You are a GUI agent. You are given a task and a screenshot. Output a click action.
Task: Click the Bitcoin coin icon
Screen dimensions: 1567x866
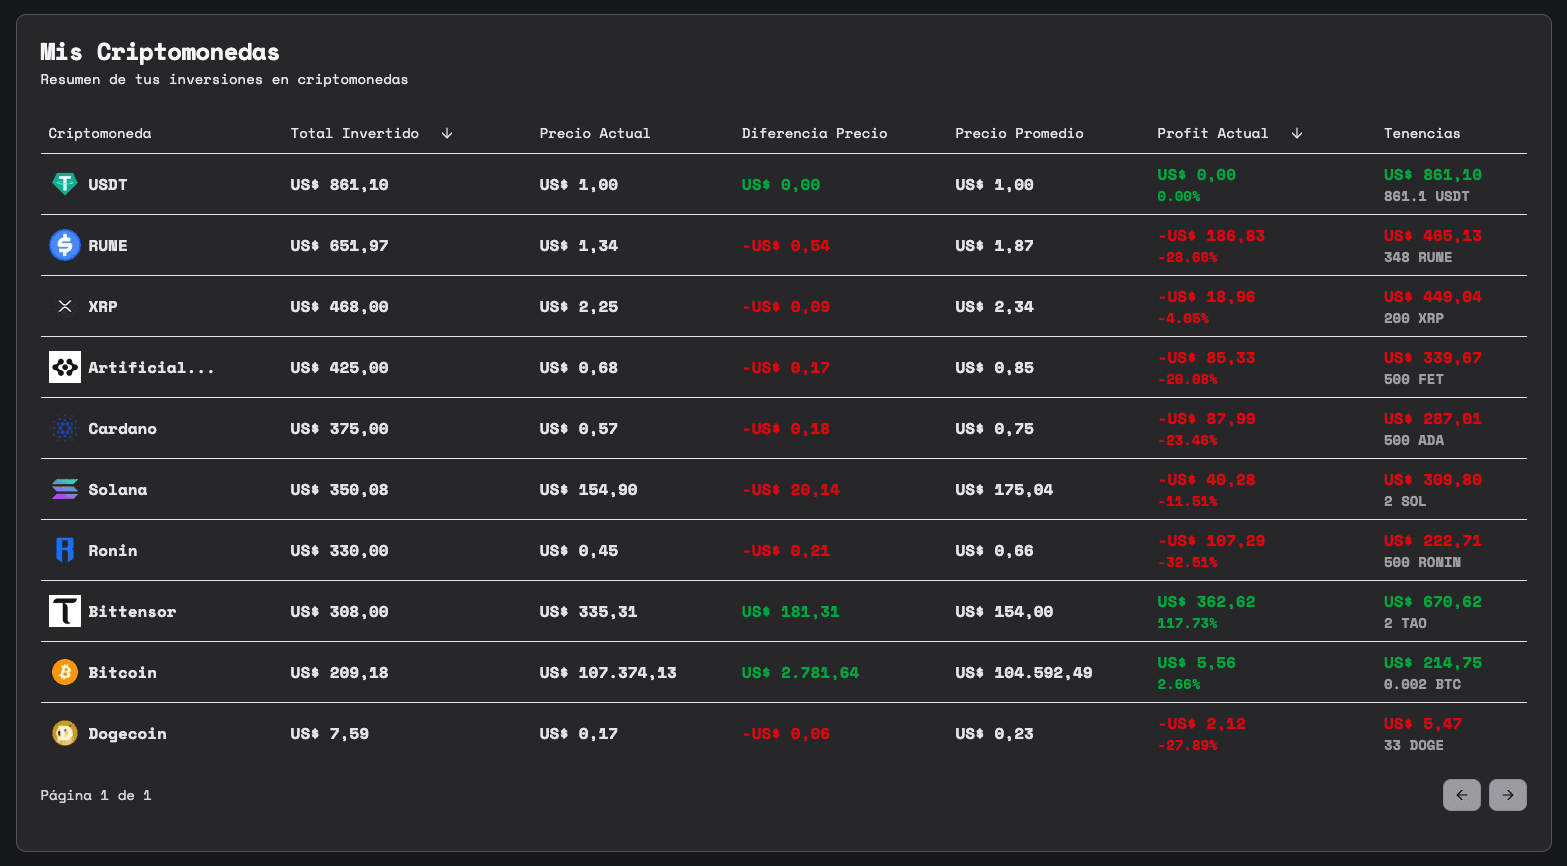[65, 672]
